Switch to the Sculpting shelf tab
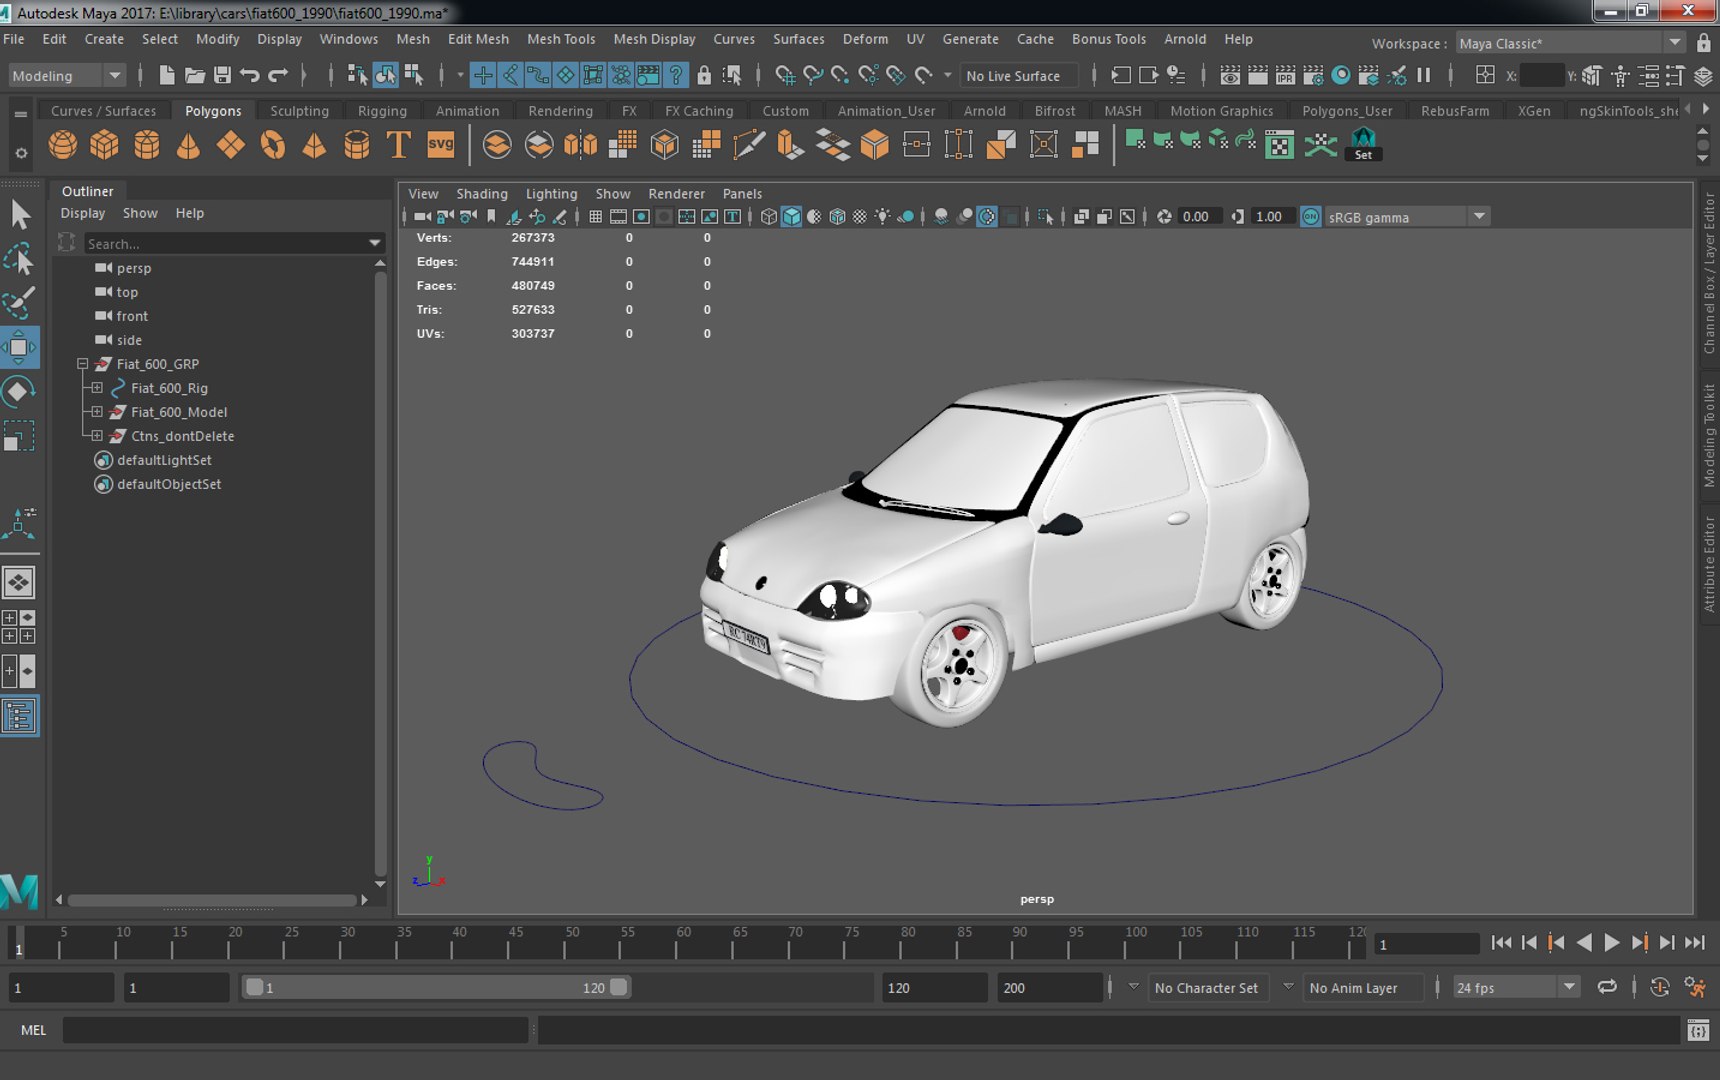Viewport: 1720px width, 1080px height. click(x=299, y=111)
